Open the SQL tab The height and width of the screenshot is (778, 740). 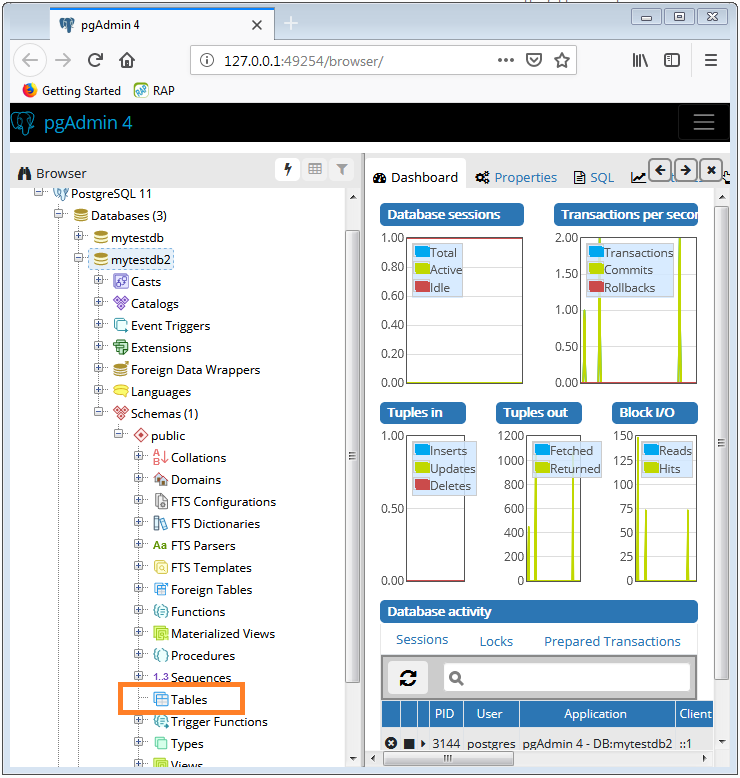594,177
